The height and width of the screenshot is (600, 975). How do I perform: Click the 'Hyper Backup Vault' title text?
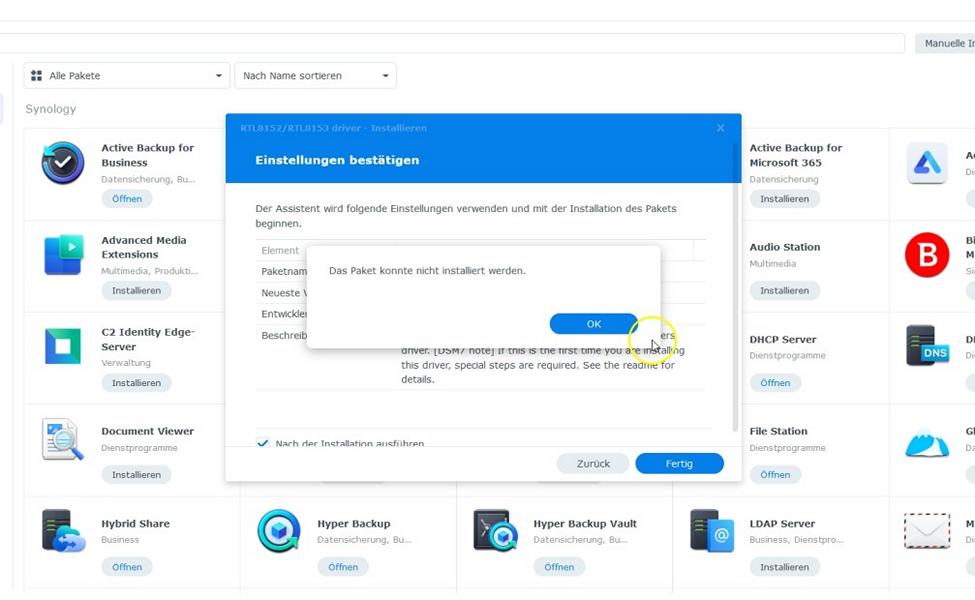(585, 524)
